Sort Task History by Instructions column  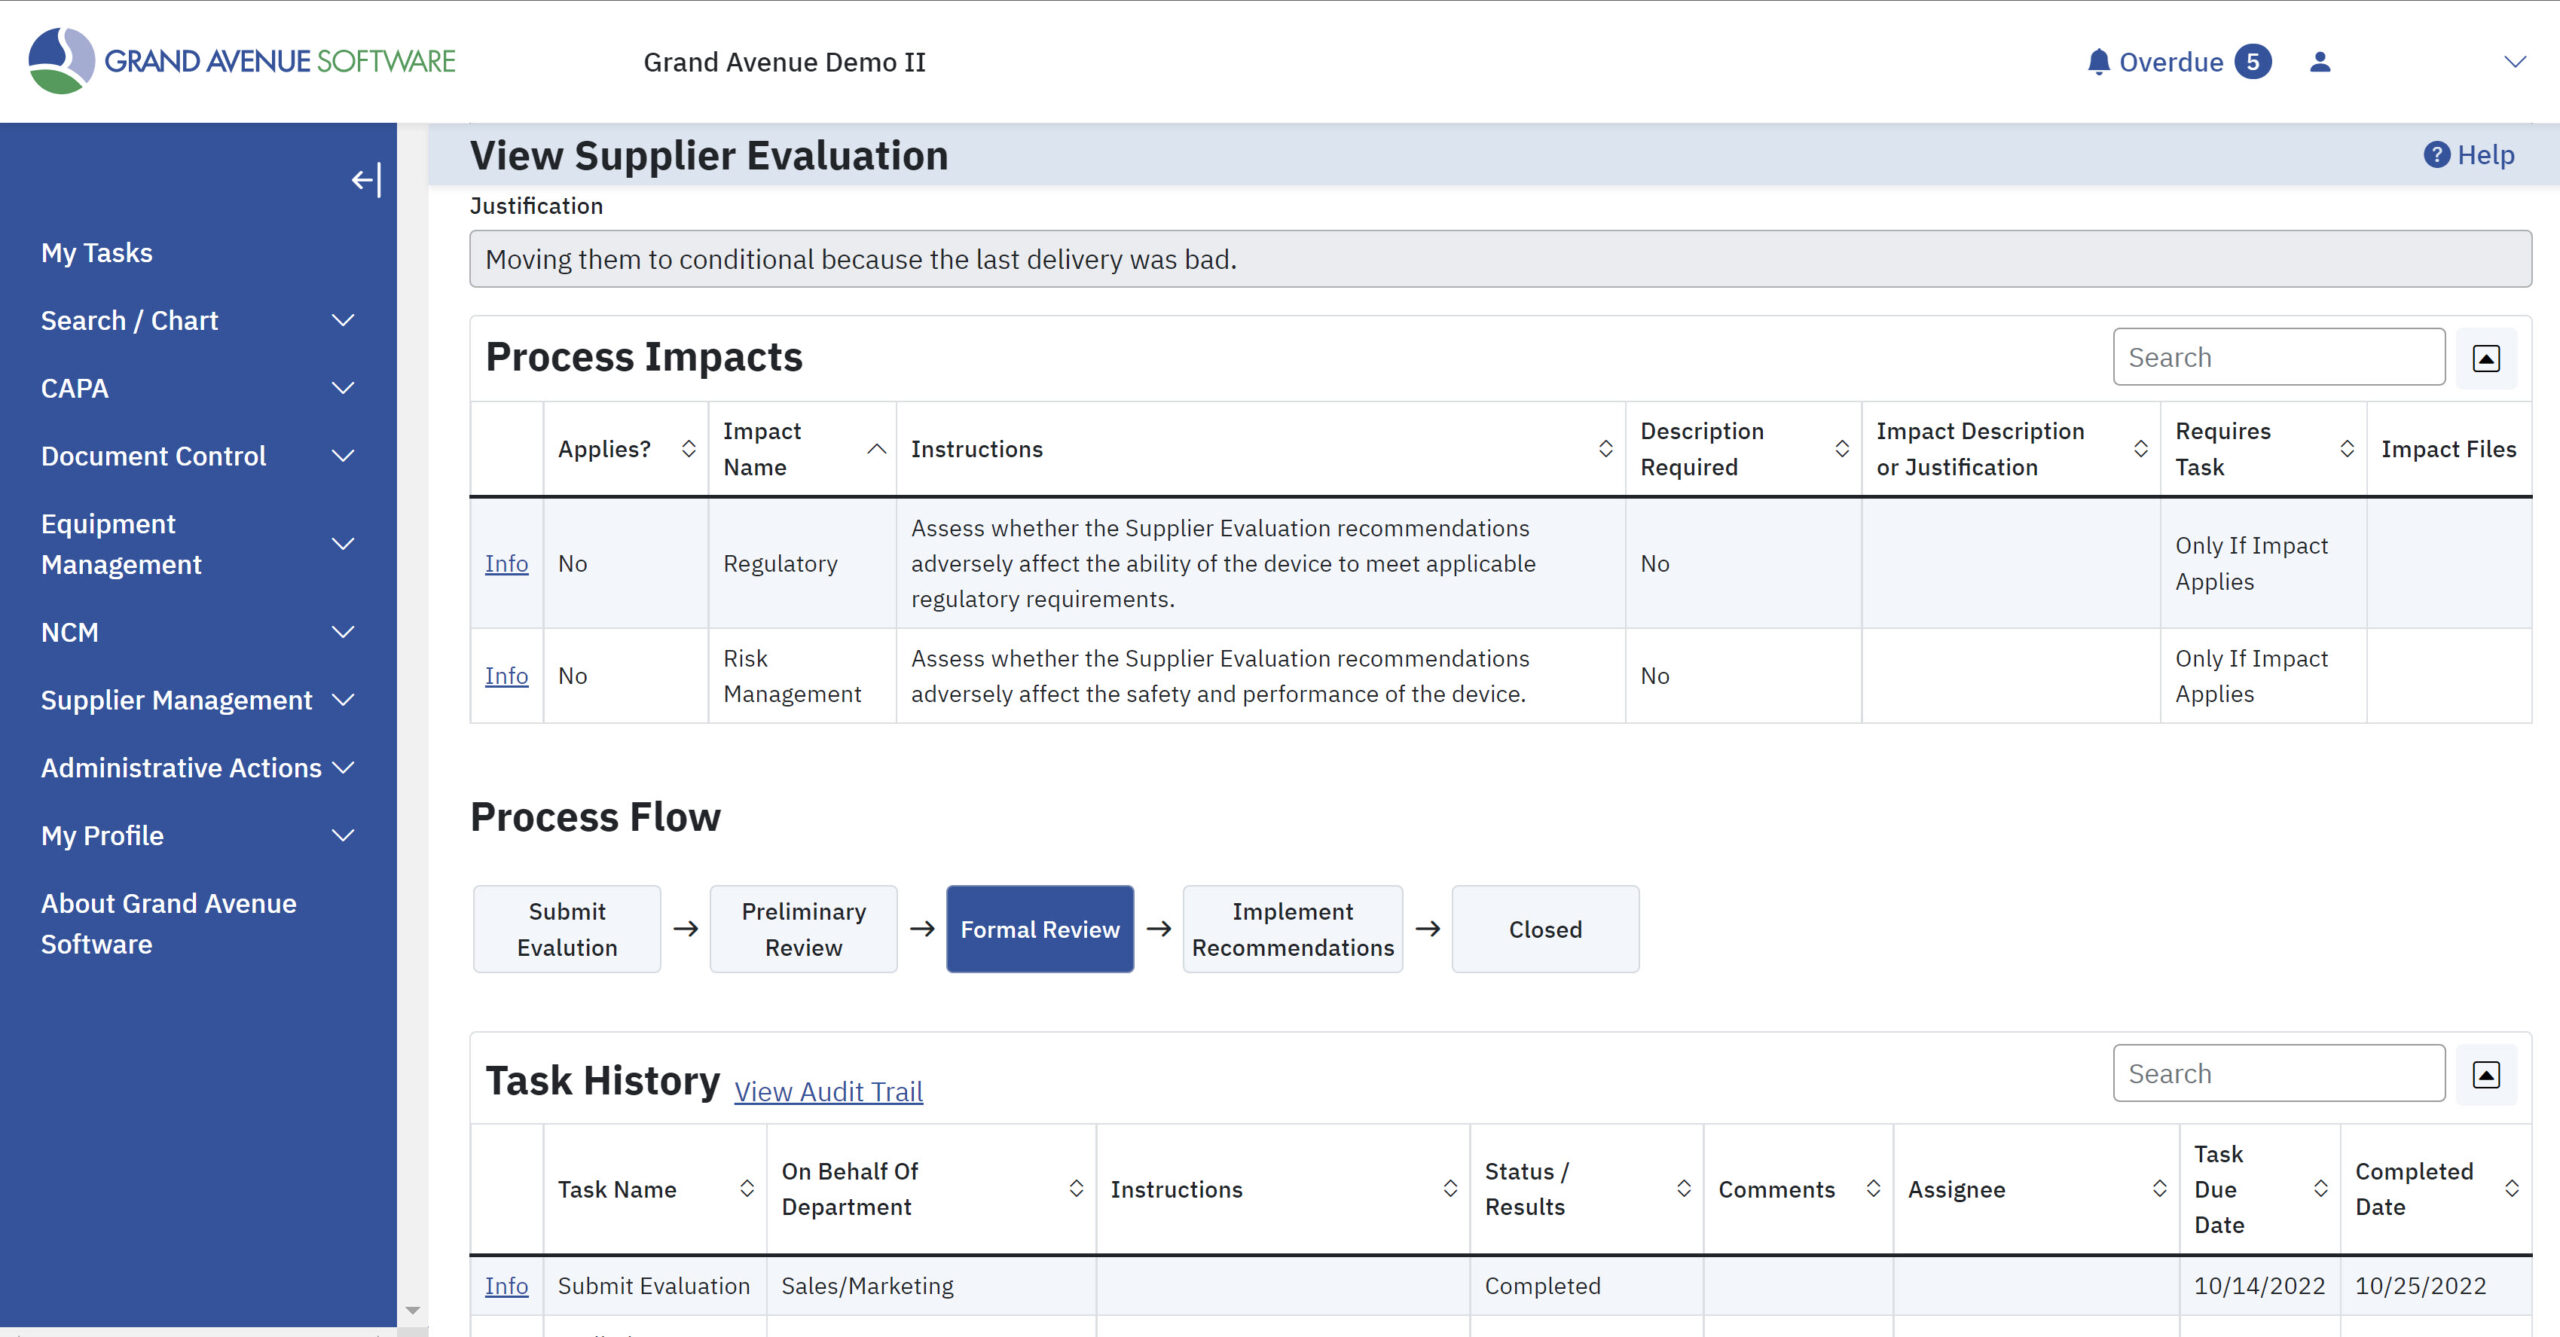pyautogui.click(x=1450, y=1189)
